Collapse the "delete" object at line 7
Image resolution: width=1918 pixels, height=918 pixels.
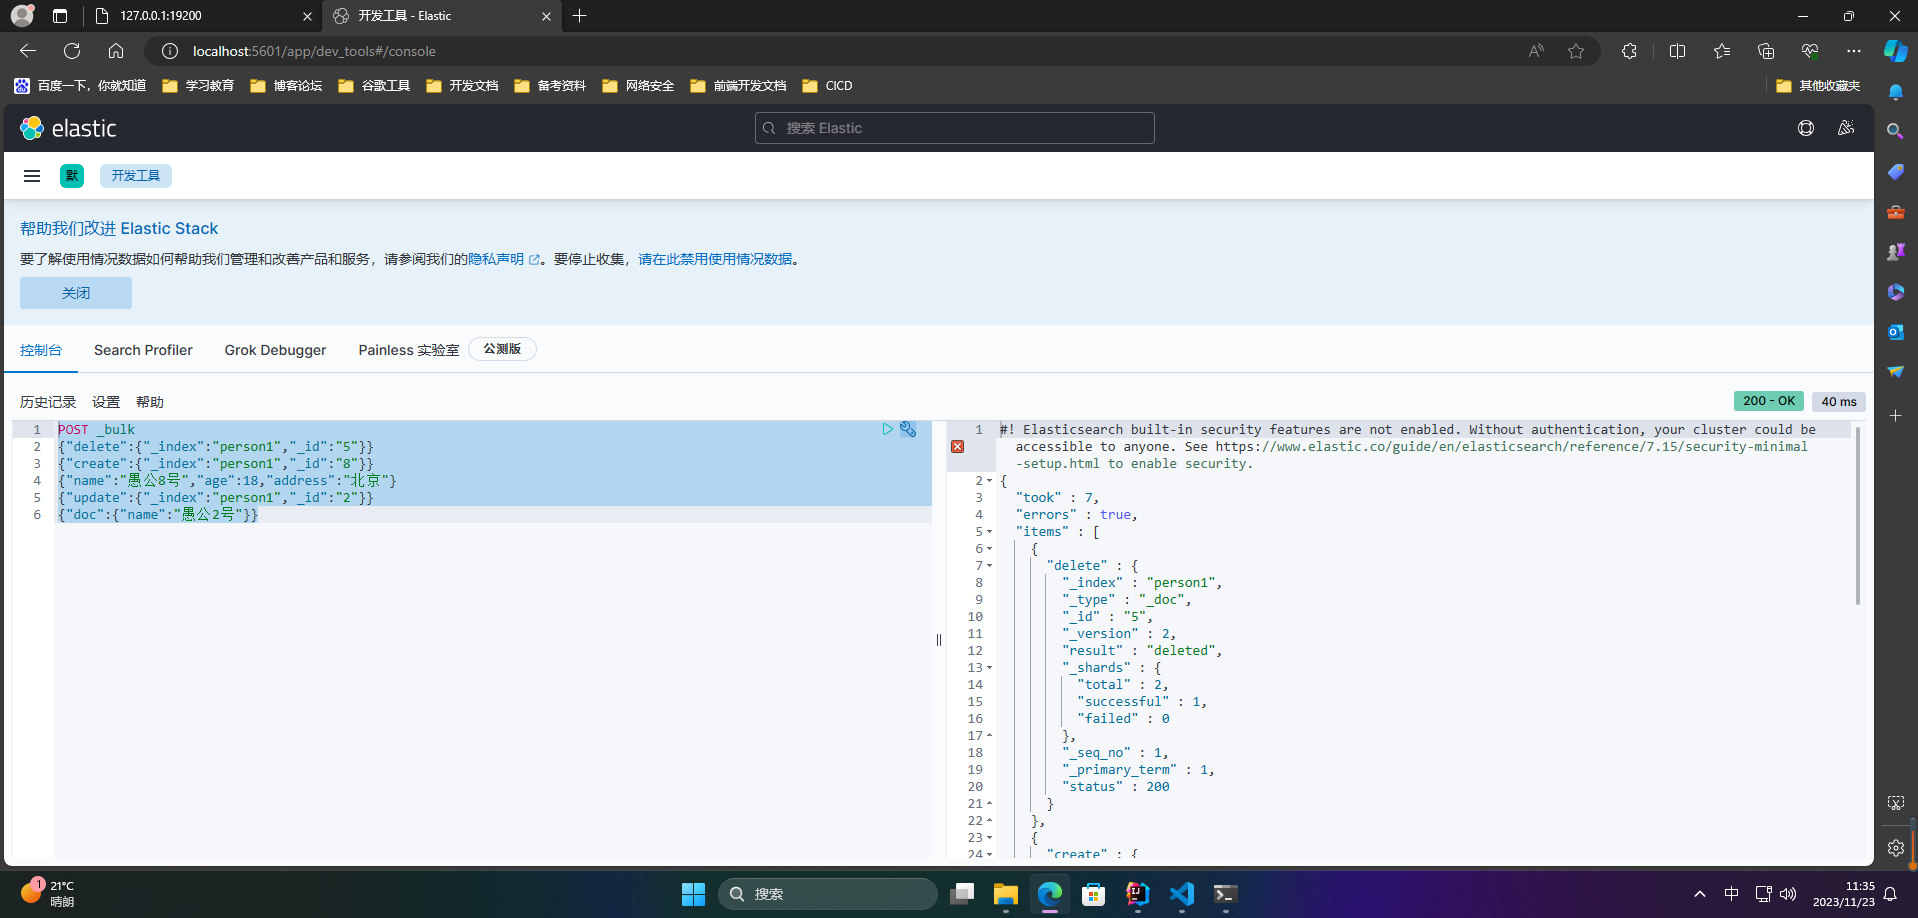990,566
